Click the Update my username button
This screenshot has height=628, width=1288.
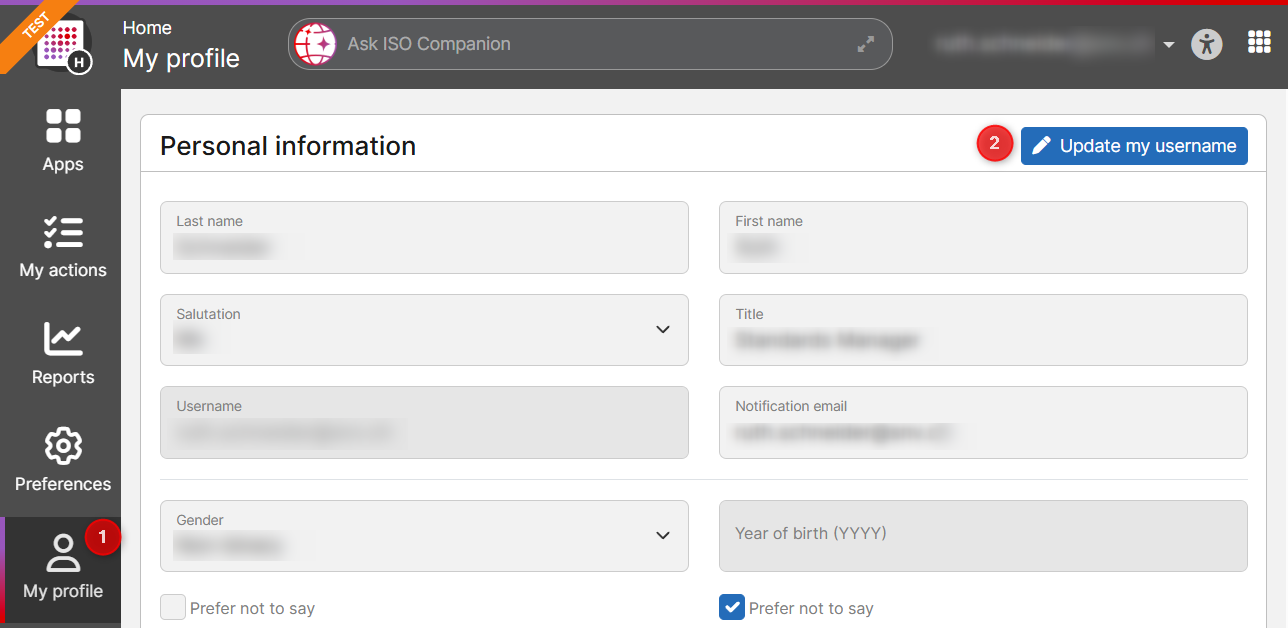coord(1133,146)
